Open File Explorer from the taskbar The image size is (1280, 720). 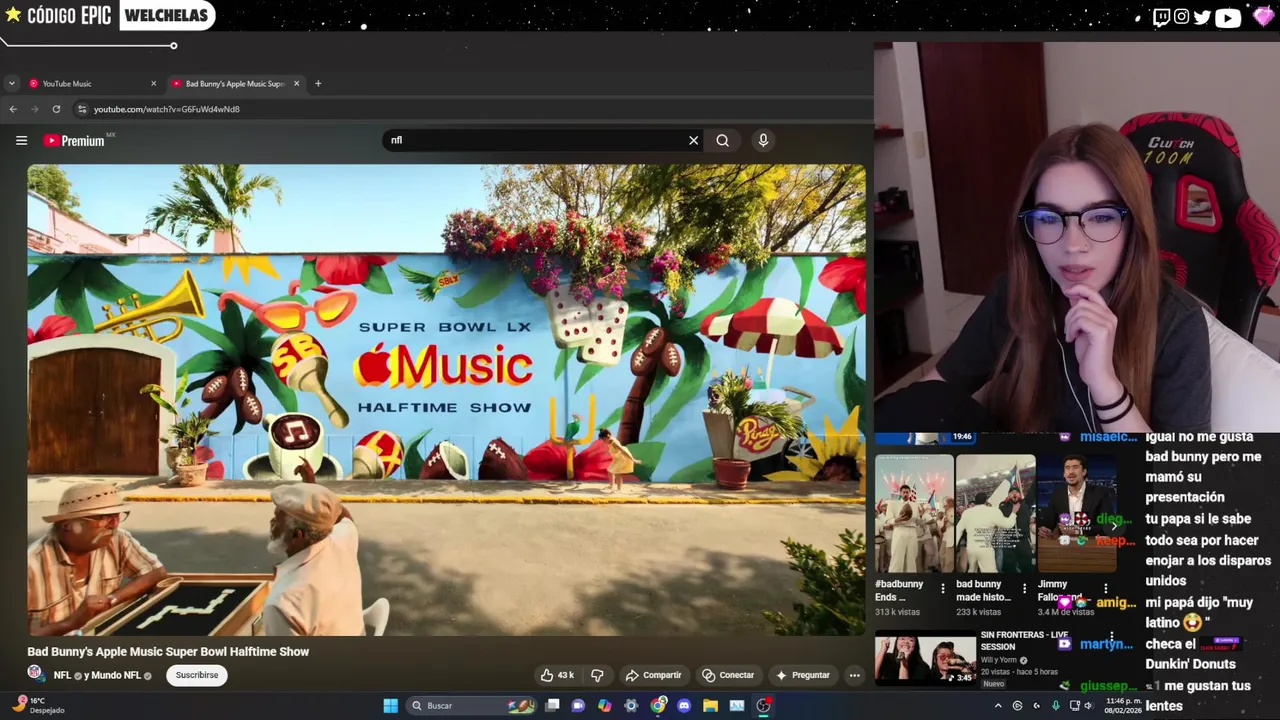pyautogui.click(x=710, y=706)
